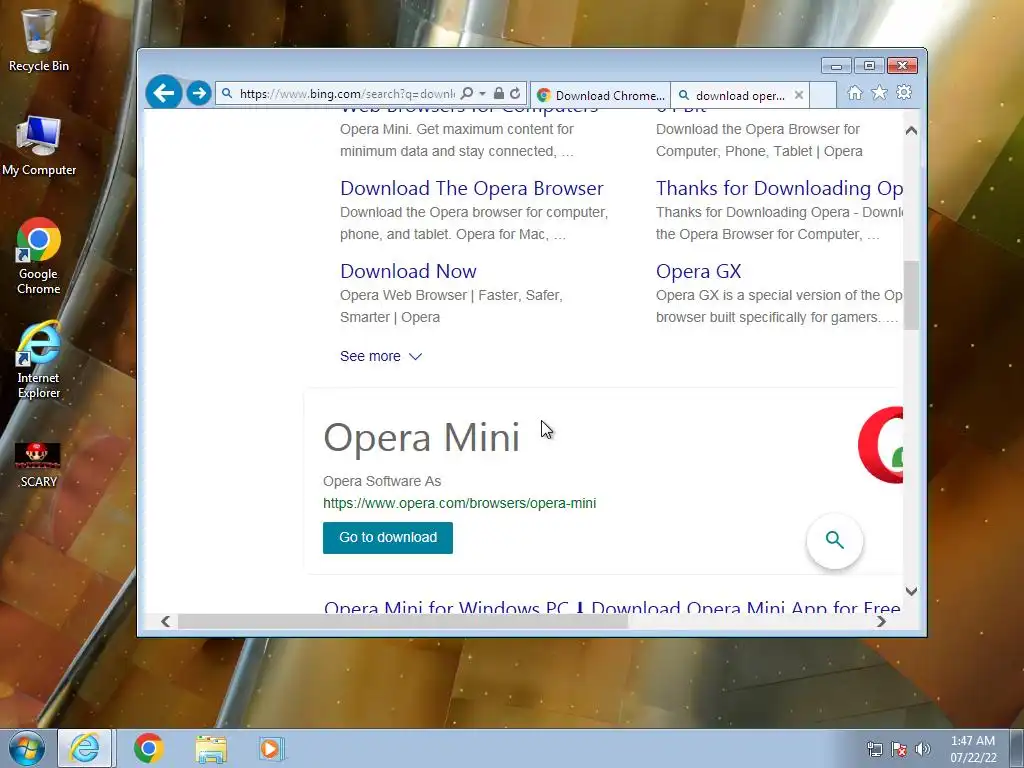The image size is (1024, 768).
Task: Click the network tray icon
Action: coord(874,749)
